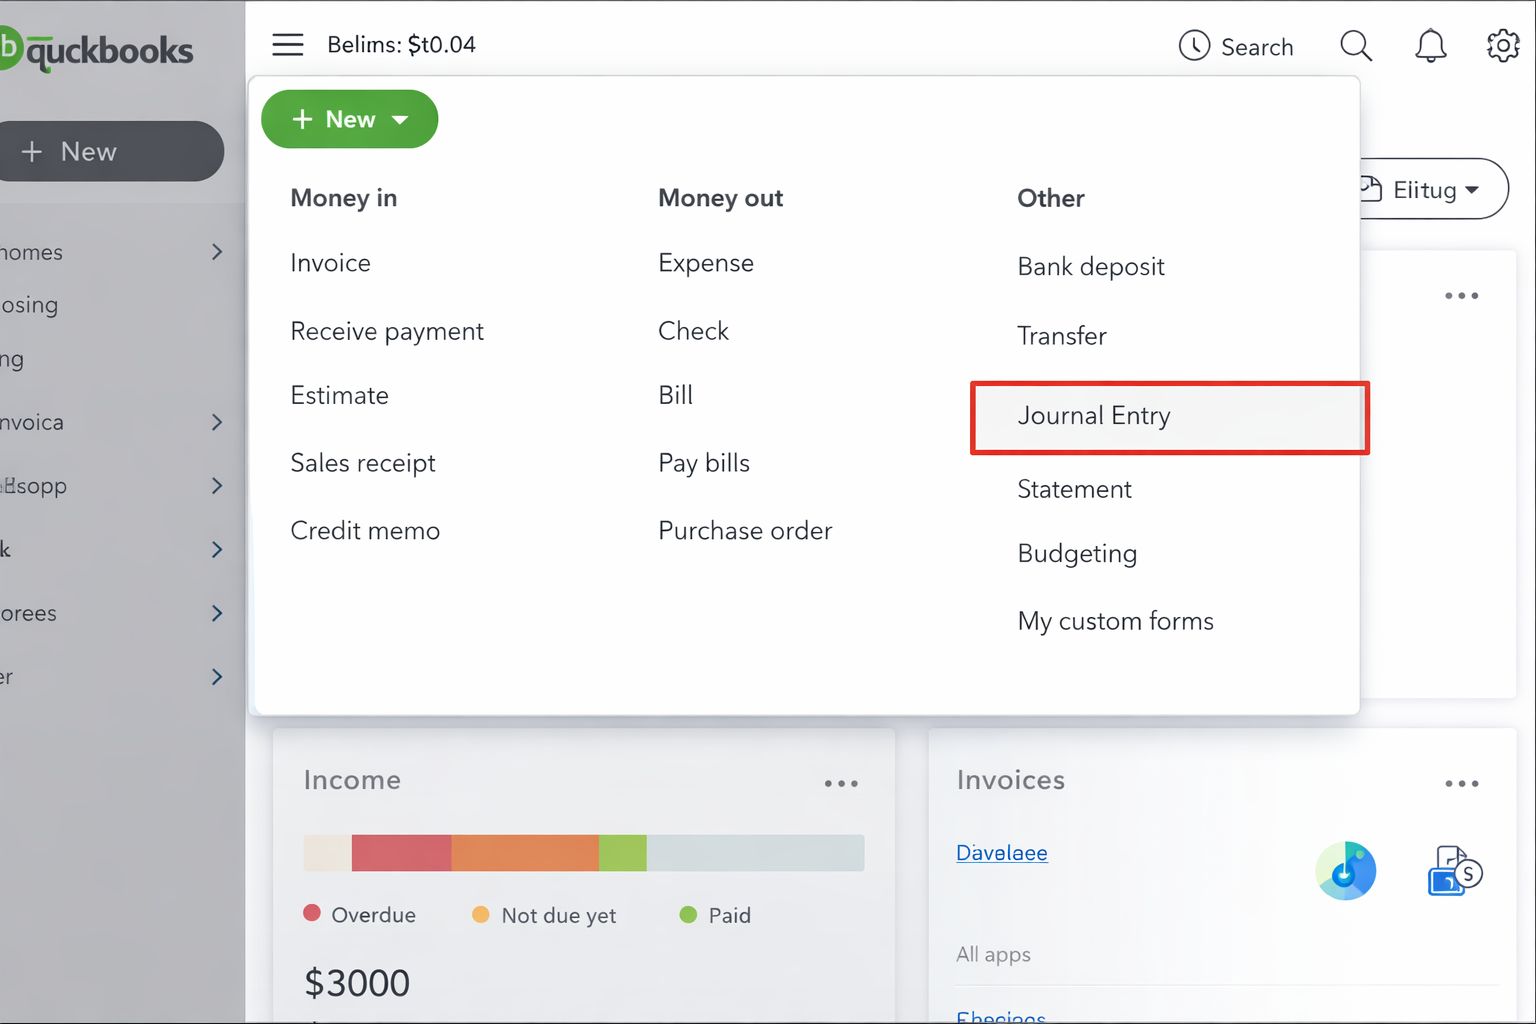Select Journal Entry from the menu
Image resolution: width=1536 pixels, height=1024 pixels.
point(1094,416)
